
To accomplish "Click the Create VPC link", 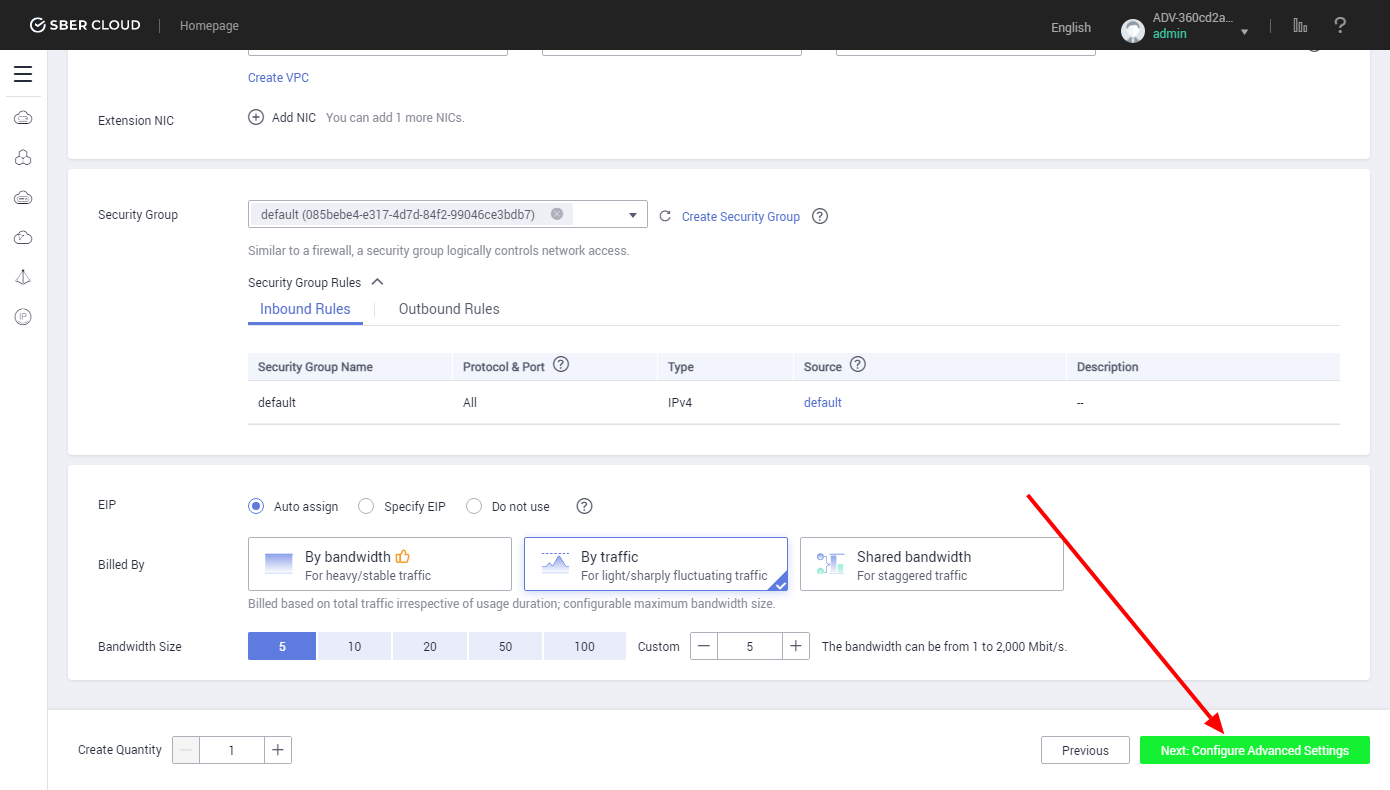I will (x=278, y=78).
